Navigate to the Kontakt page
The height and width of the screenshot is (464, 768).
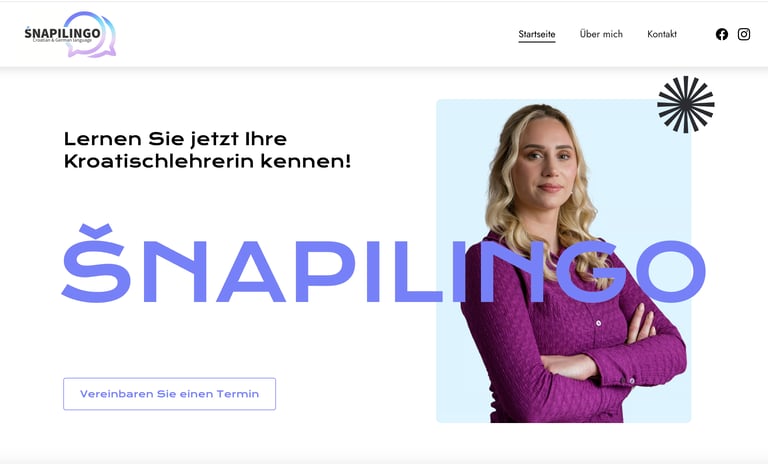(662, 34)
